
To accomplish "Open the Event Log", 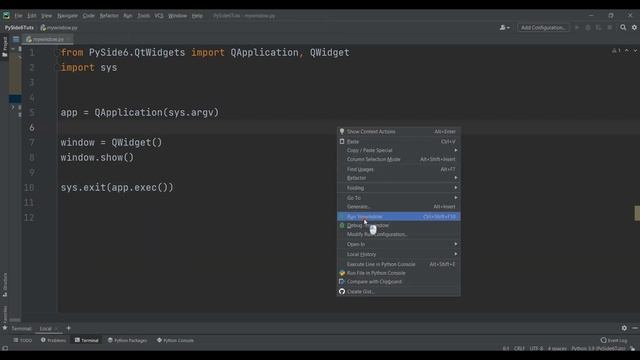I will point(614,340).
